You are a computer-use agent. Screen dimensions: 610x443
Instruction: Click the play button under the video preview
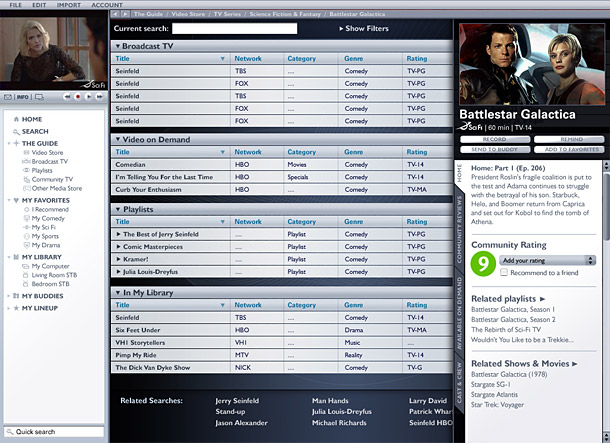(x=89, y=96)
